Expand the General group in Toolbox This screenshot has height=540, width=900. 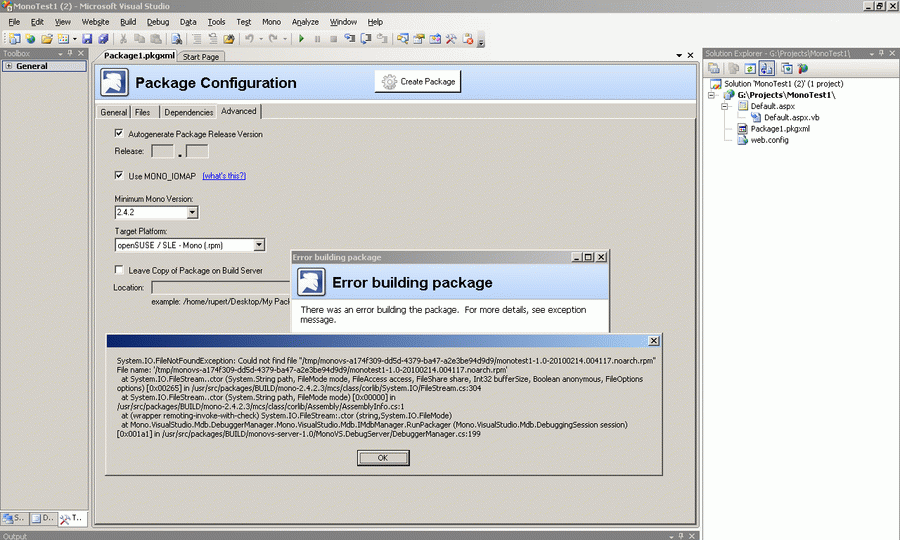9,66
